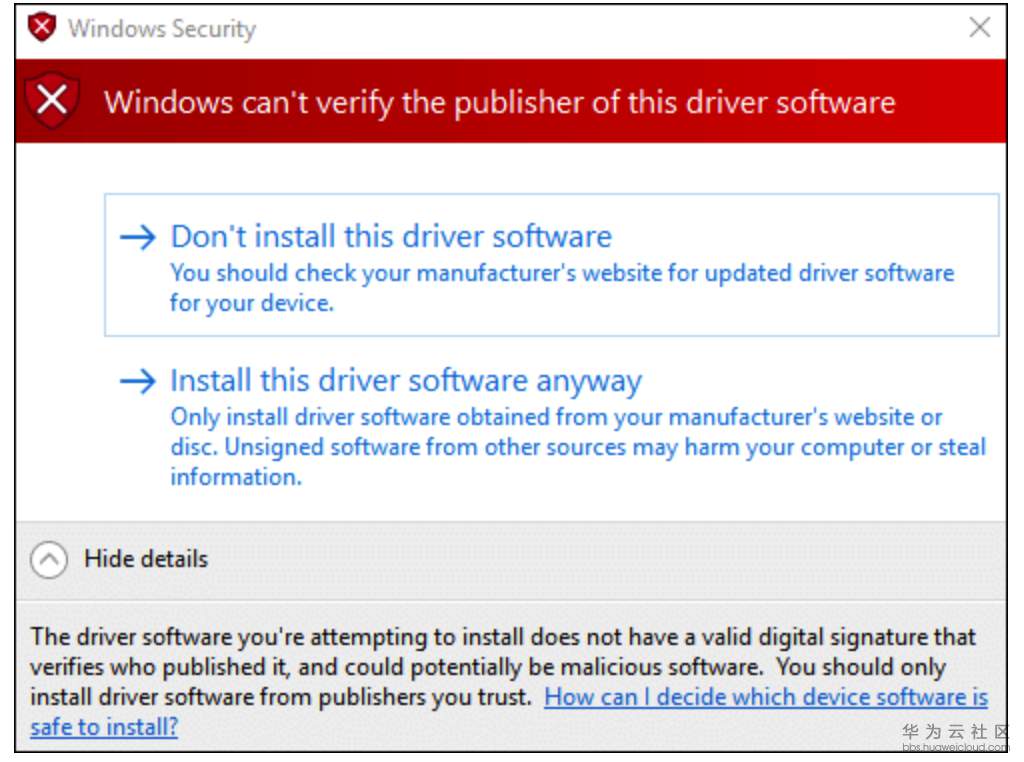The image size is (1024, 762).
Task: Click the Windows Security shield icon in title bar
Action: (41, 28)
